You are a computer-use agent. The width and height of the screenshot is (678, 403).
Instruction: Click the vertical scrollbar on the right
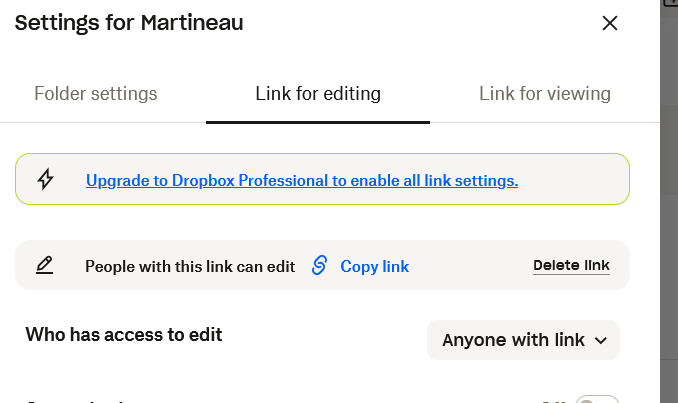coord(668,200)
